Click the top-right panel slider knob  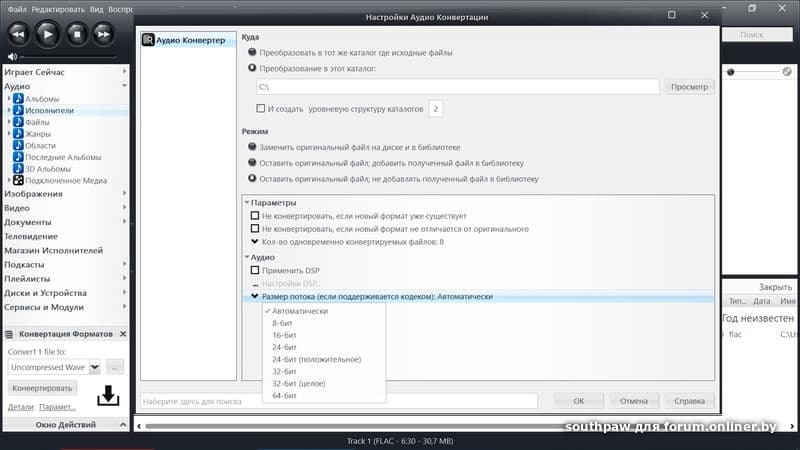[x=731, y=72]
